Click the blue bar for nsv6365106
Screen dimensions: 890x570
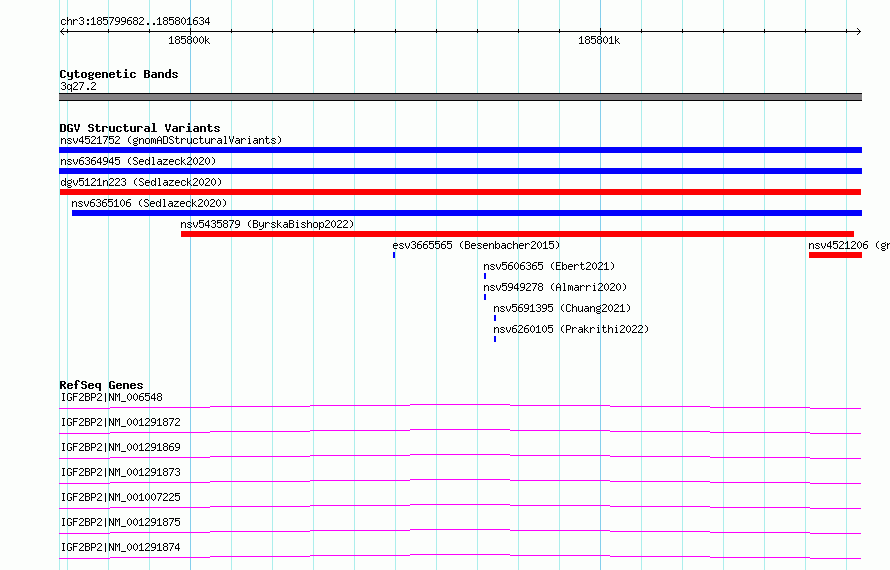coord(467,213)
